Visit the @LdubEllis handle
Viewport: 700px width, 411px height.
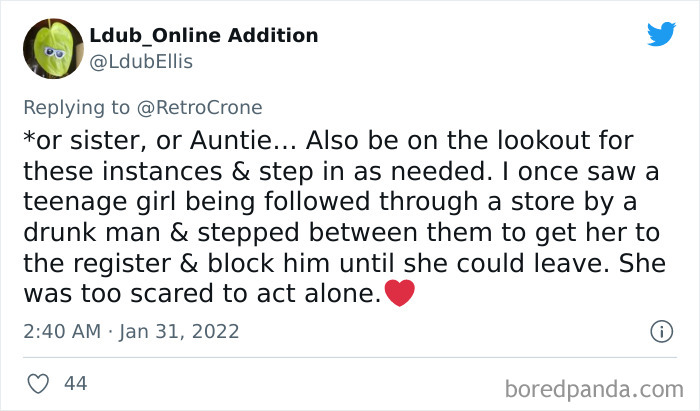tap(141, 61)
